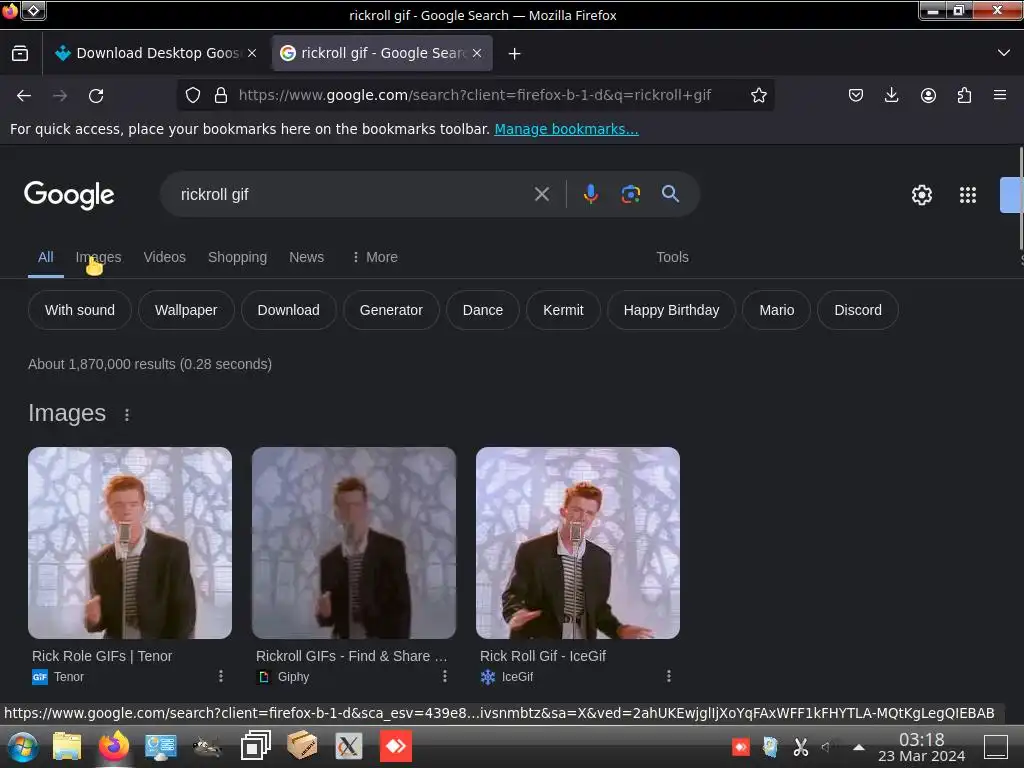The height and width of the screenshot is (768, 1024).
Task: Open more options for the IceGif result
Action: (x=669, y=676)
